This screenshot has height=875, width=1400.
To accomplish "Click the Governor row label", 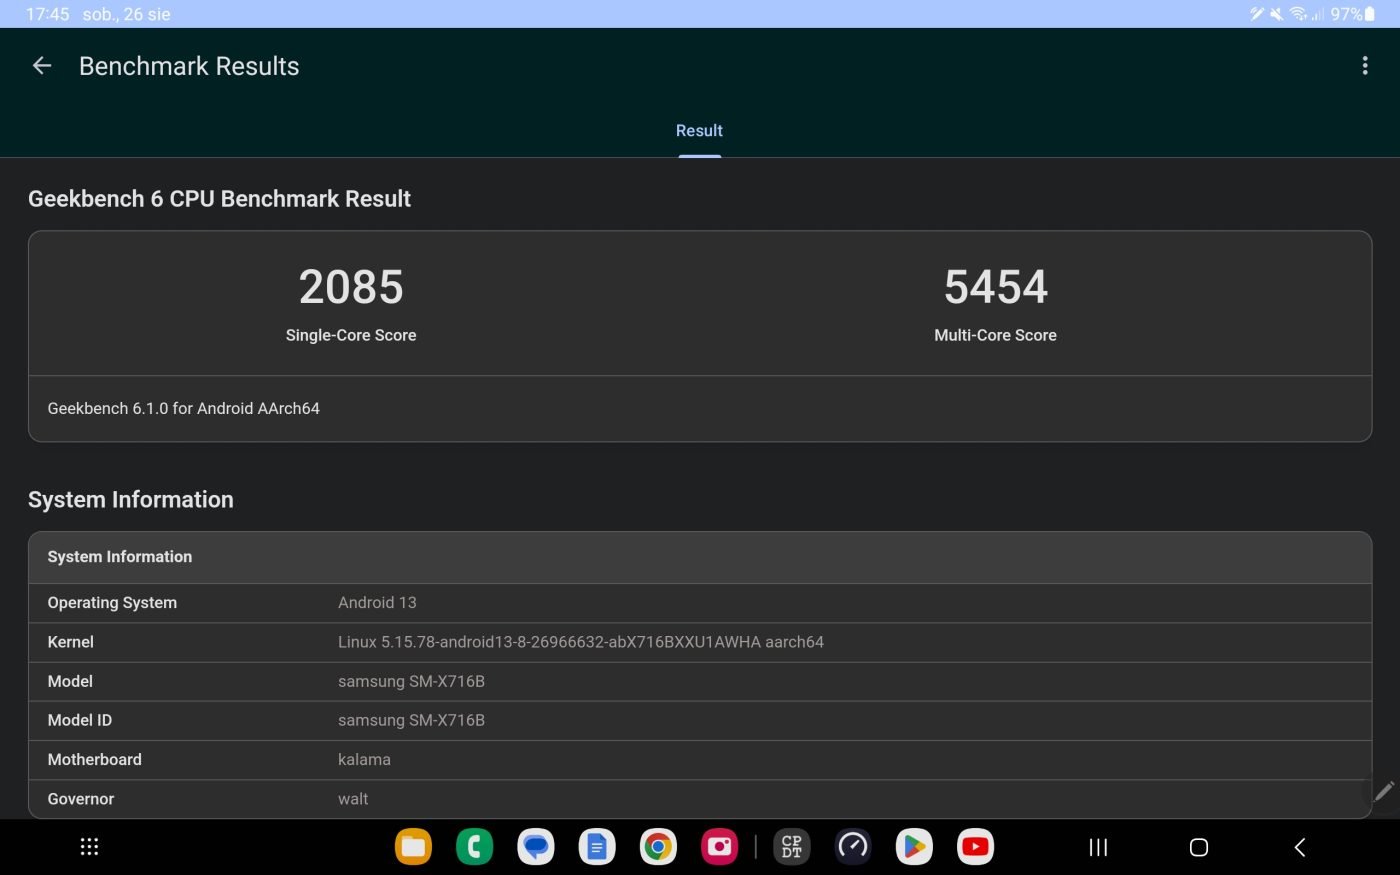I will (81, 799).
